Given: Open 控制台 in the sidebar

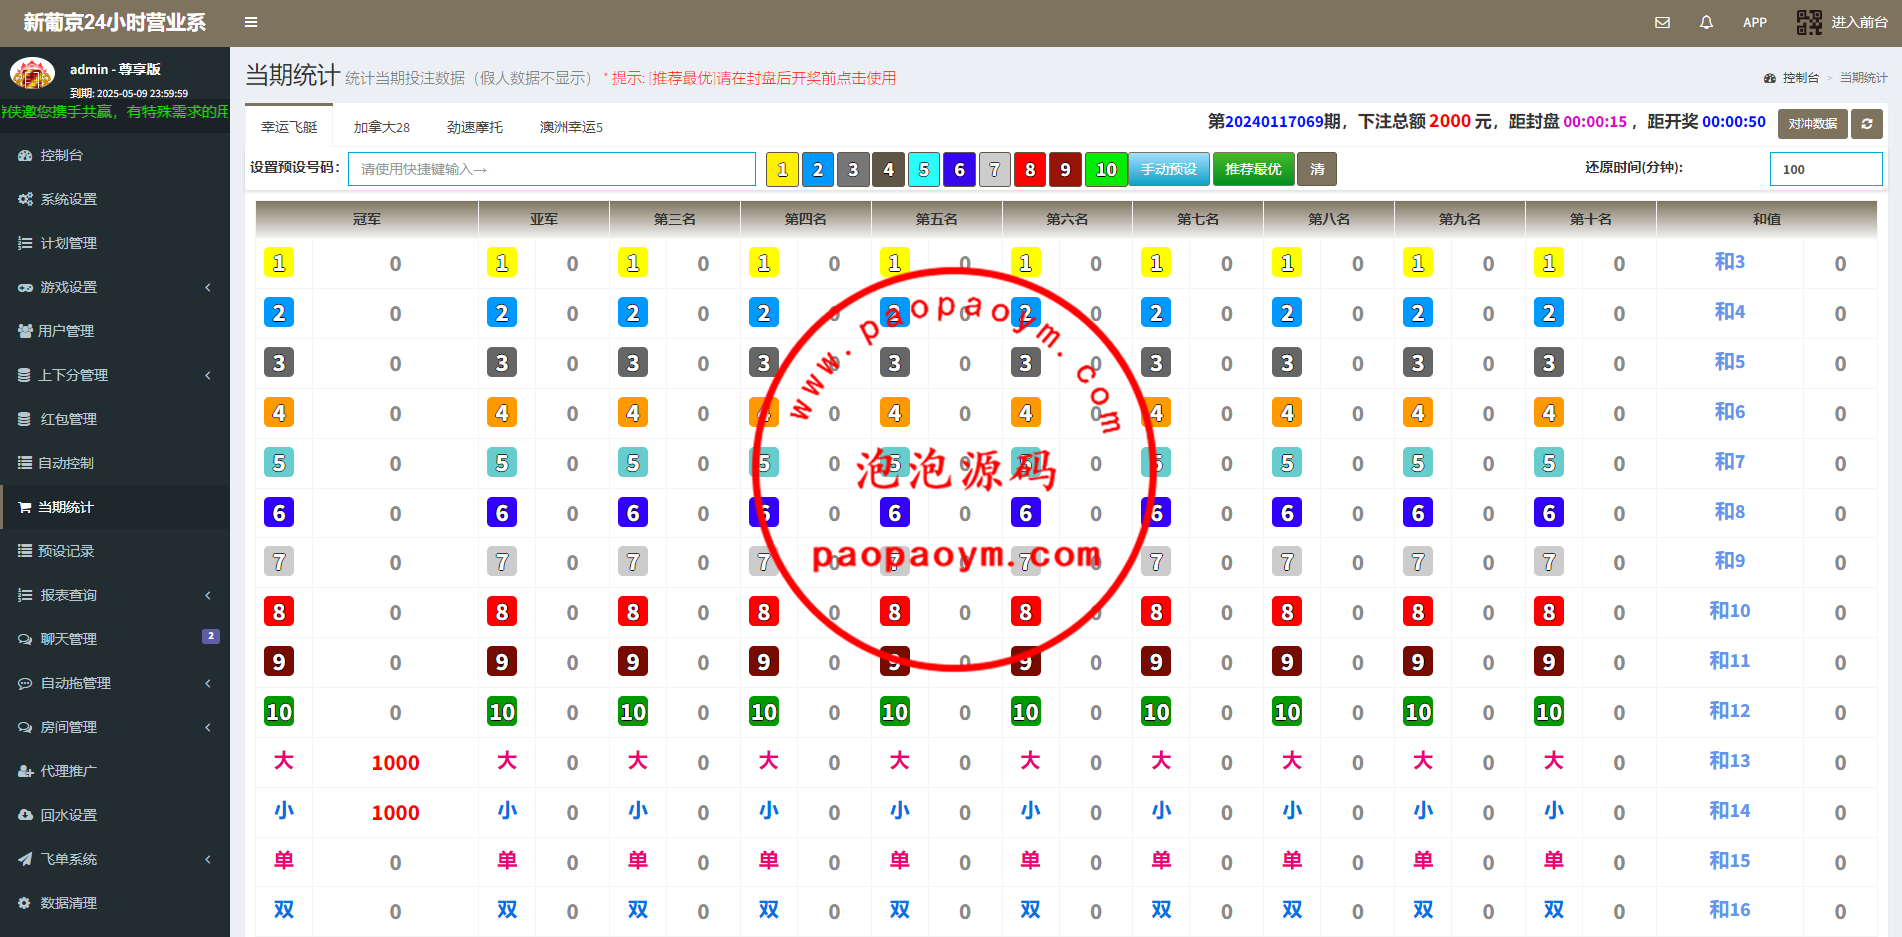Looking at the screenshot, I should click(61, 155).
